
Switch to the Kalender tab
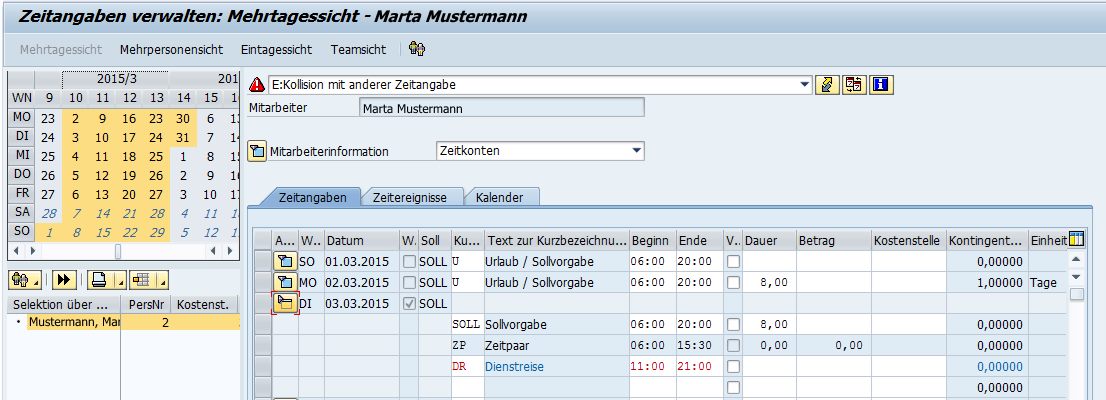[x=499, y=198]
